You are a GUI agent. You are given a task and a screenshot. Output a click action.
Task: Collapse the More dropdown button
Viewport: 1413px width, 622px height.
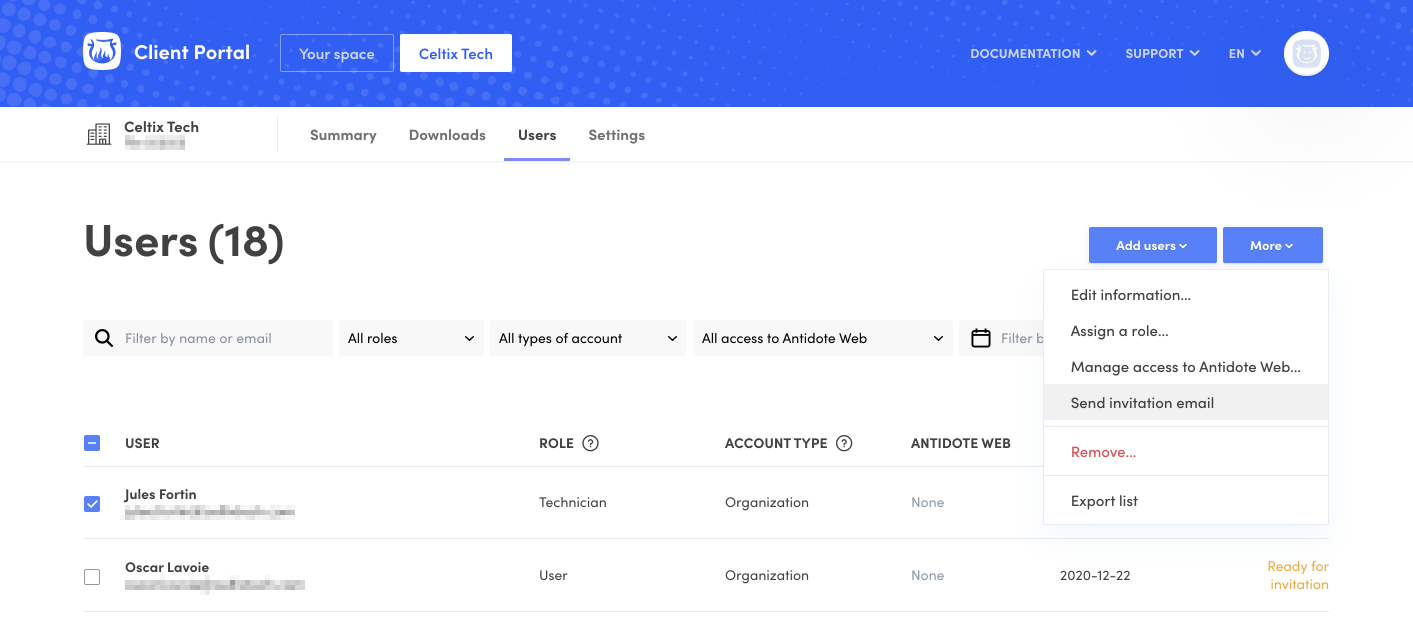click(1272, 245)
